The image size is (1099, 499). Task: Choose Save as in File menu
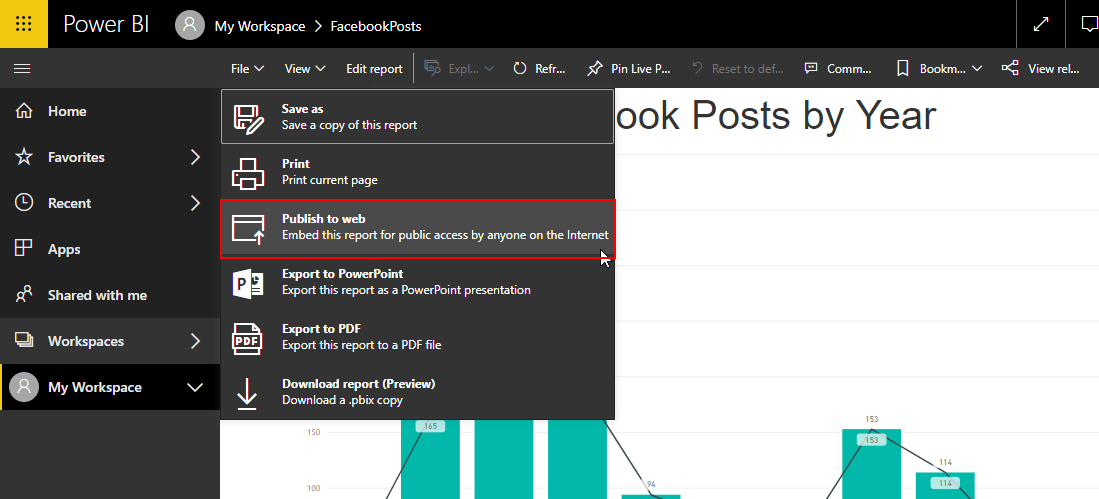[x=418, y=116]
